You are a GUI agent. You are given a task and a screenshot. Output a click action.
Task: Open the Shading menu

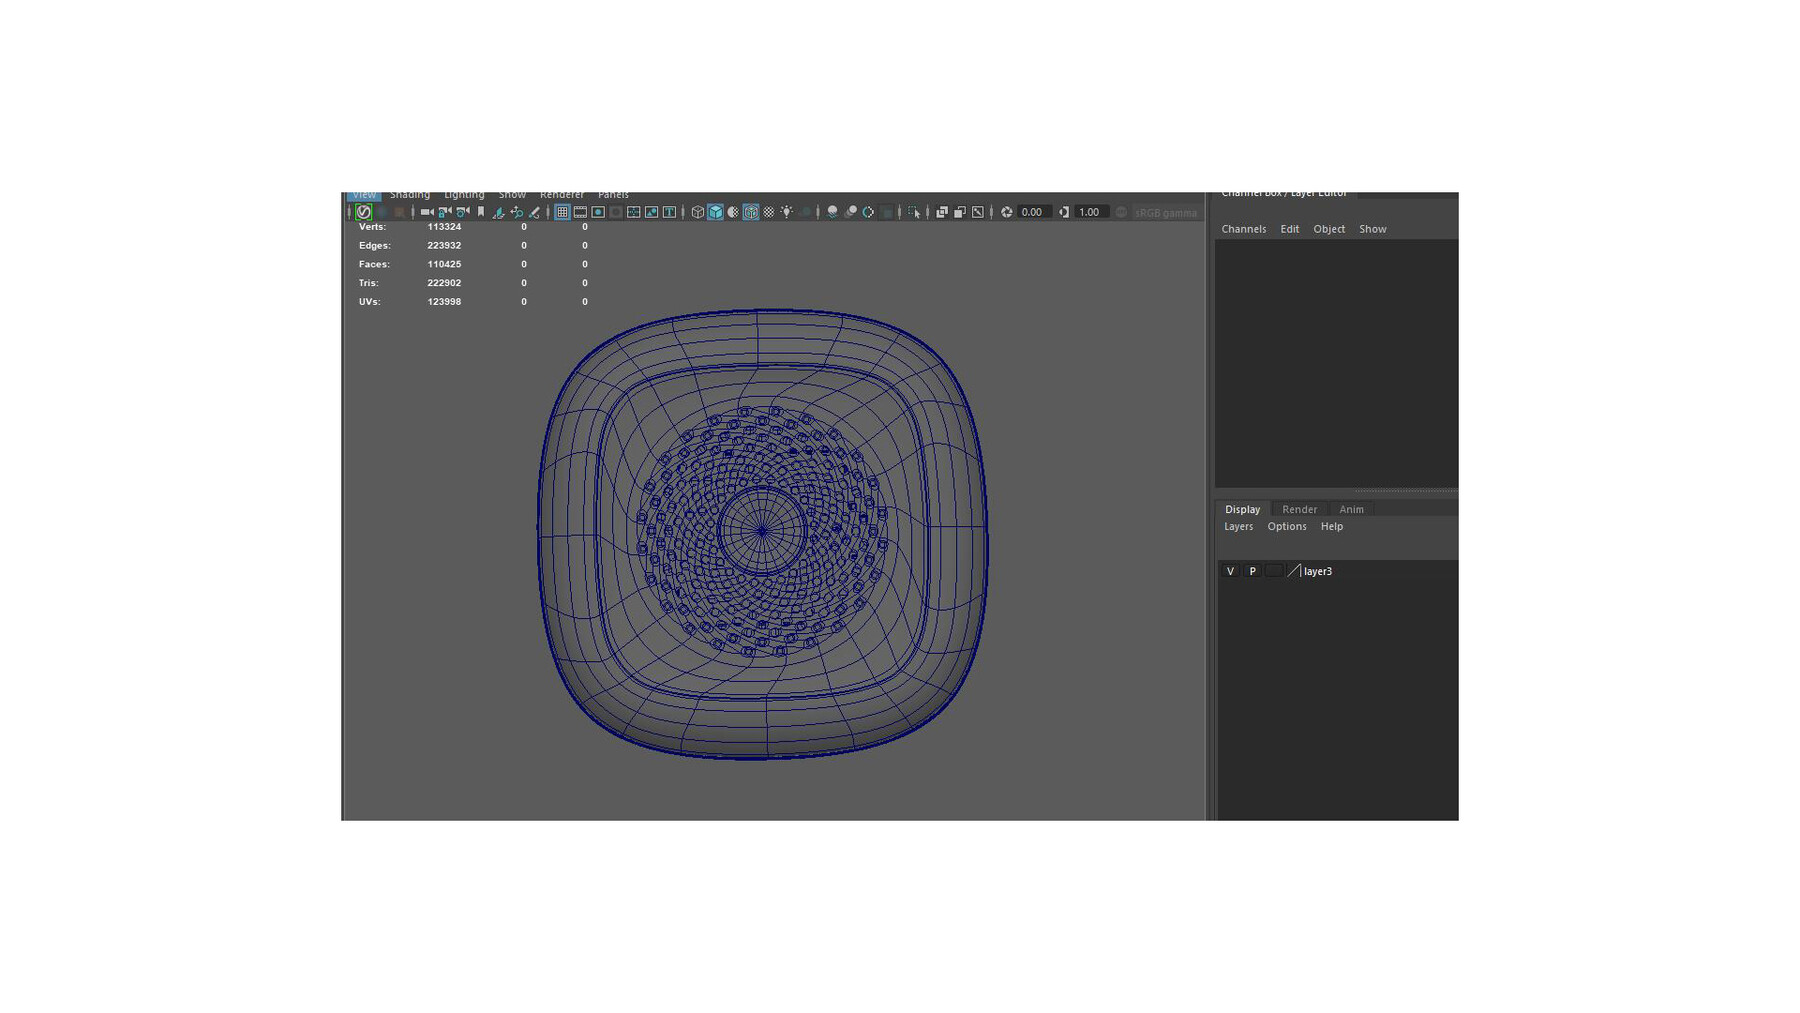tap(410, 194)
